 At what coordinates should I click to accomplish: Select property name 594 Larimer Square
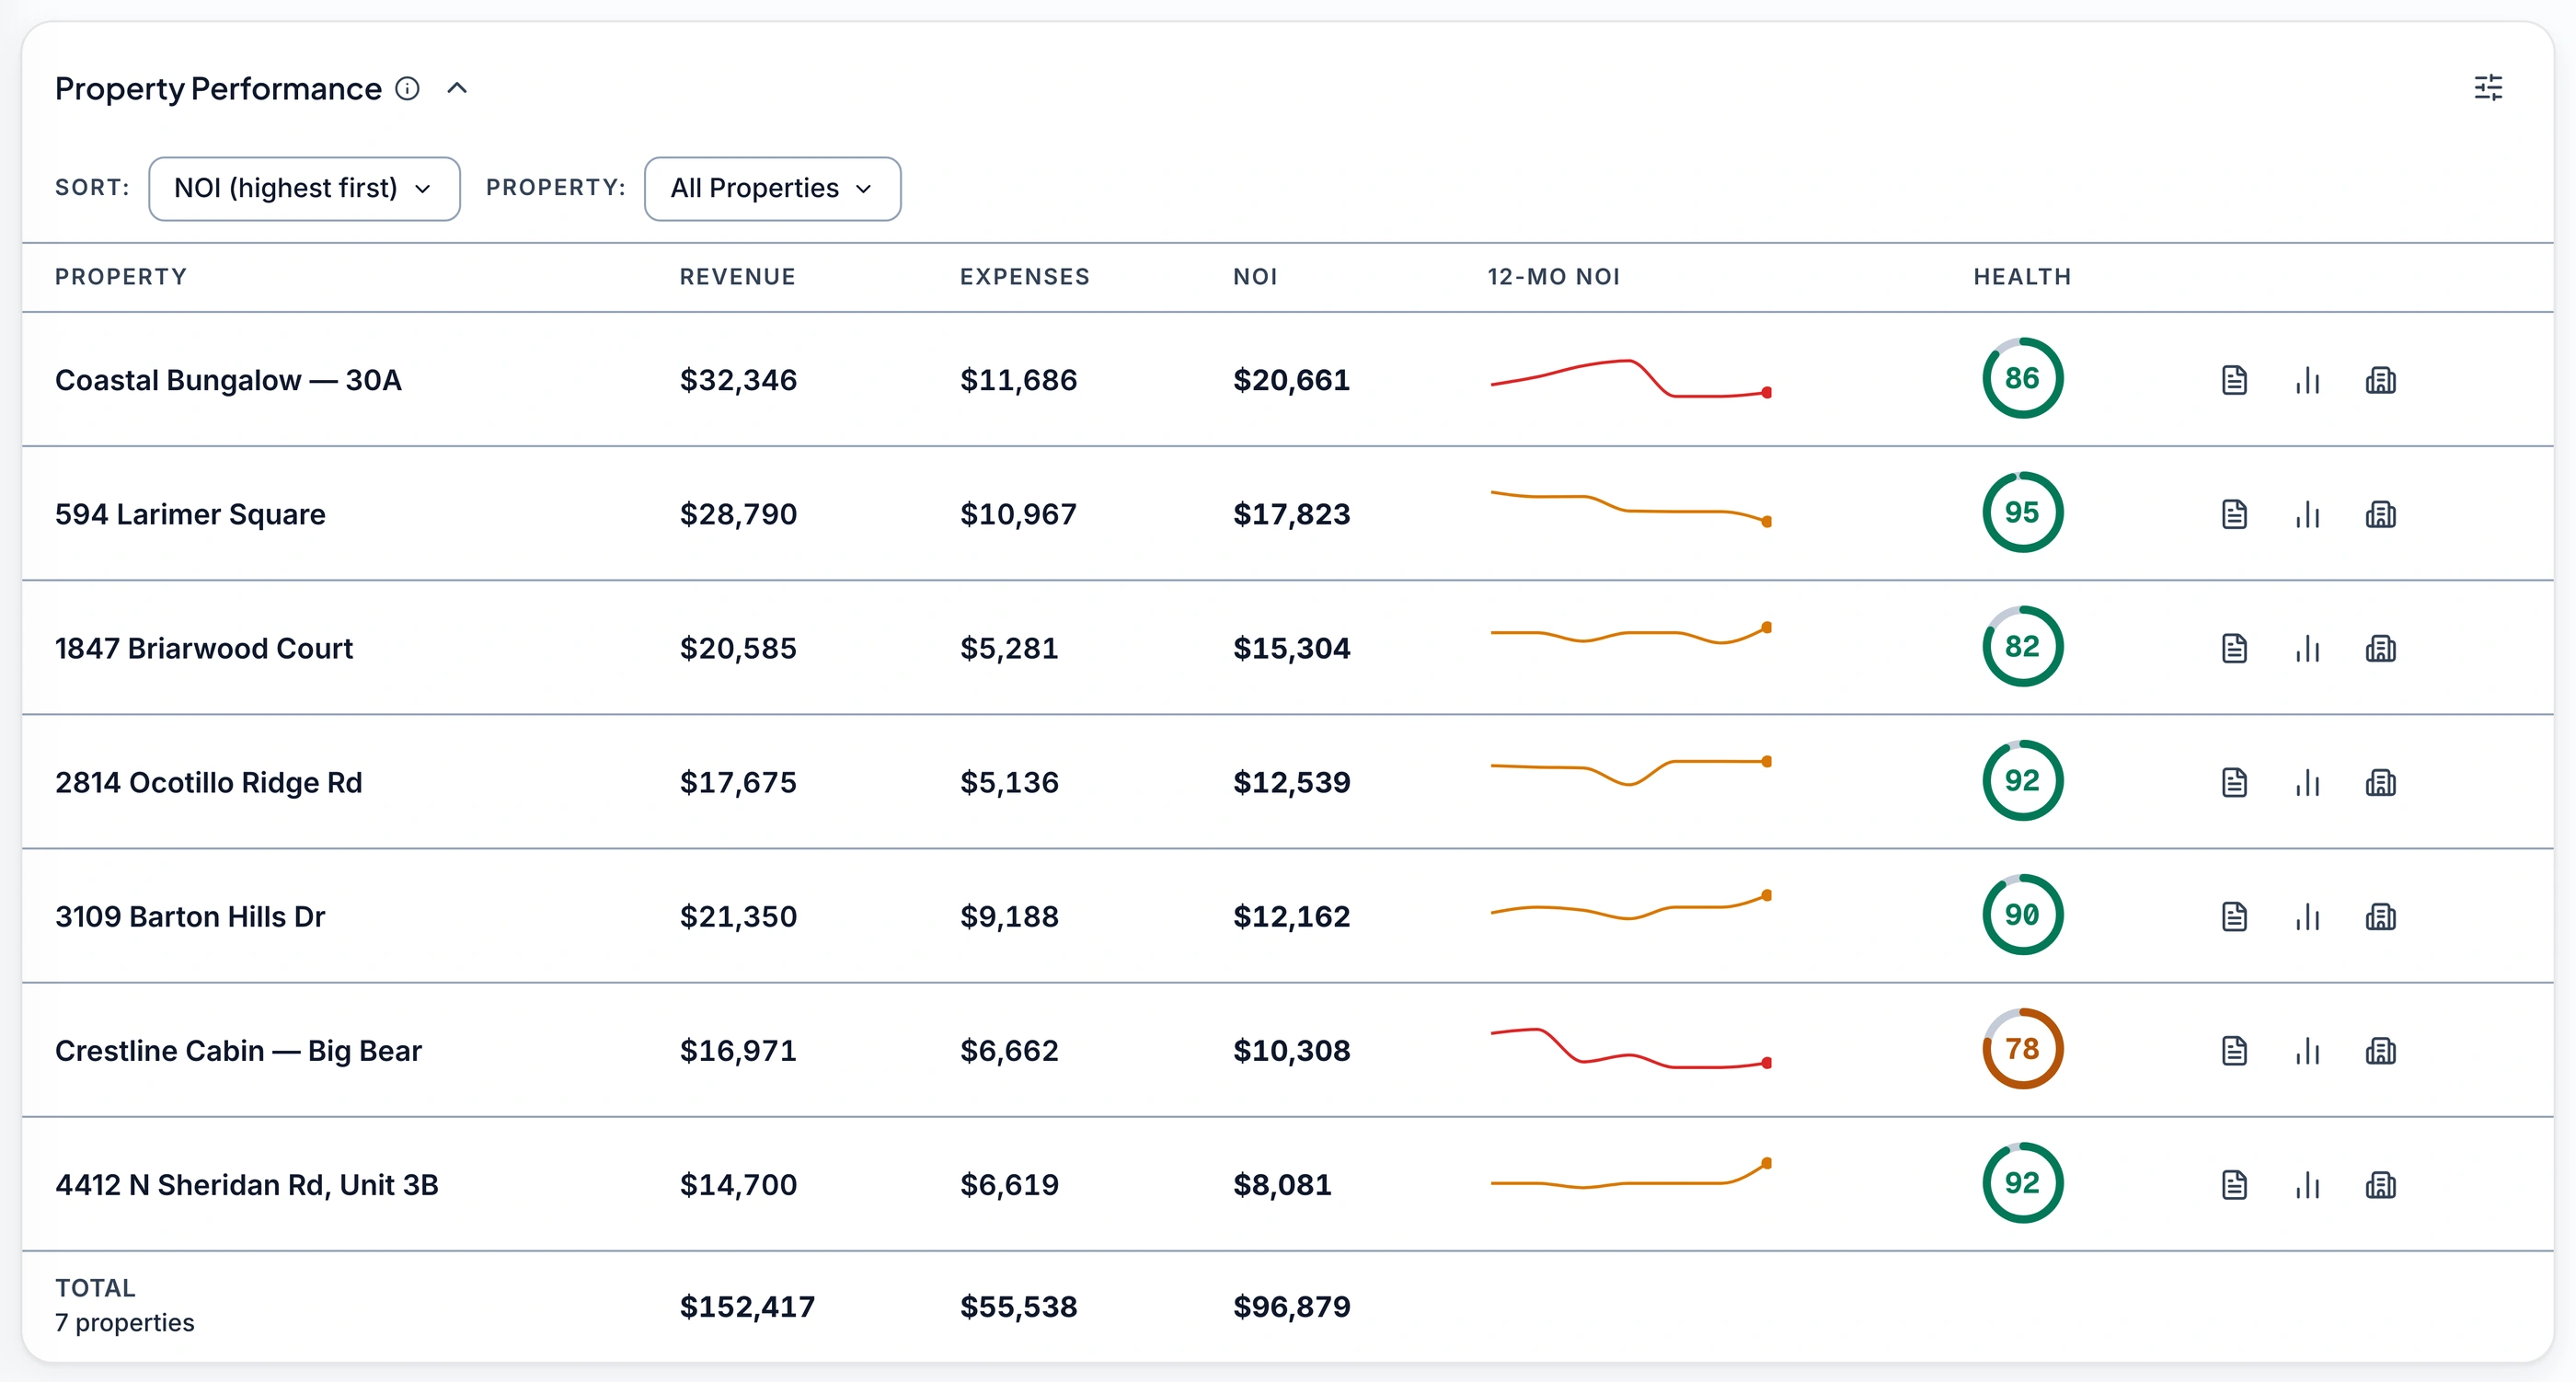pyautogui.click(x=190, y=514)
